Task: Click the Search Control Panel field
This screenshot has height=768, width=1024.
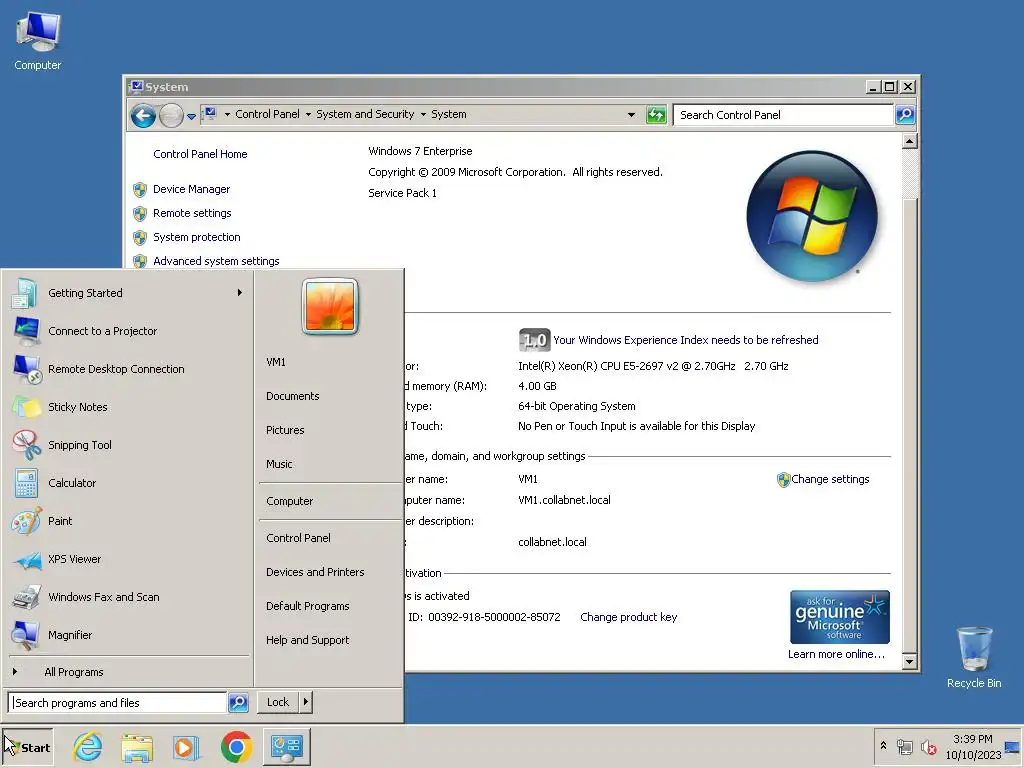Action: point(783,115)
